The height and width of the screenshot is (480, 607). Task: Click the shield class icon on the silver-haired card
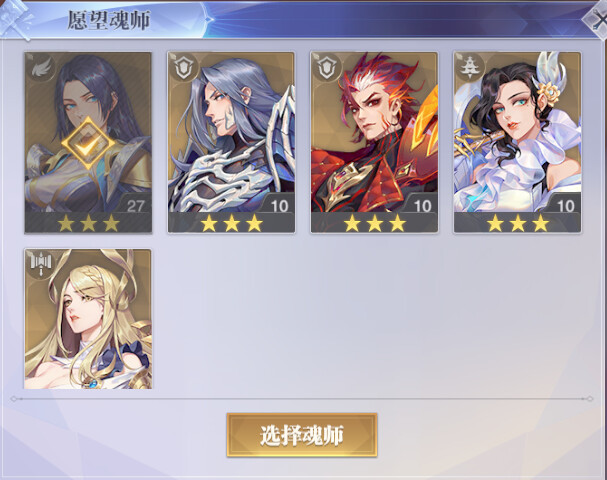click(183, 67)
